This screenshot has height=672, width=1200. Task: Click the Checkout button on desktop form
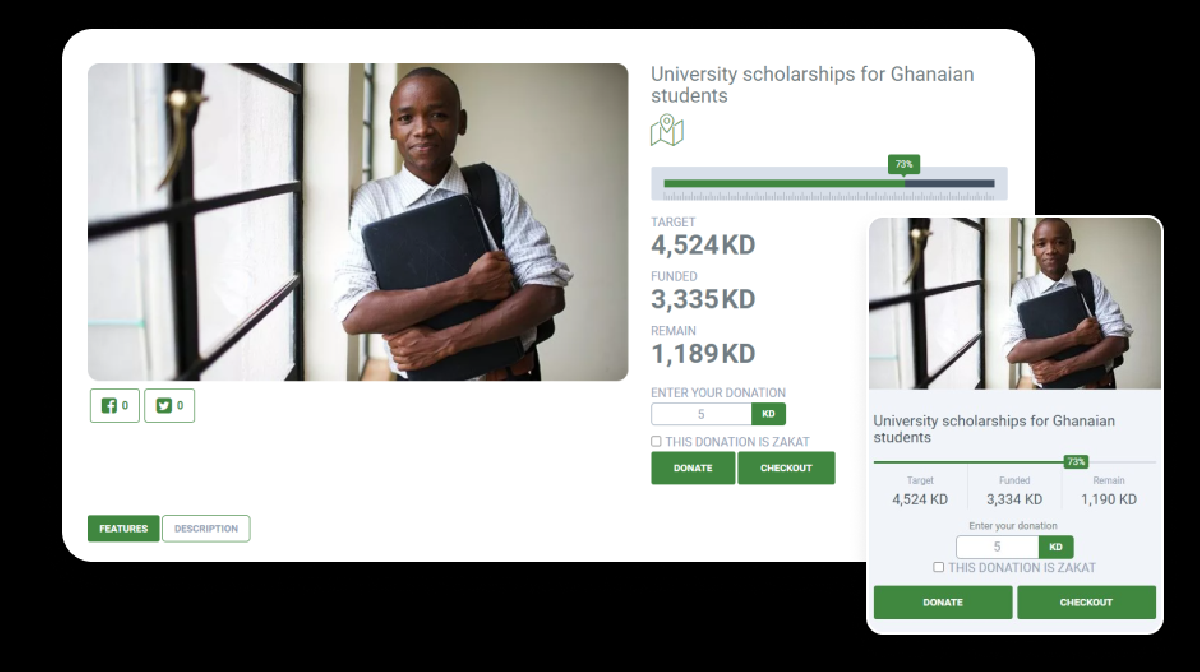tap(786, 468)
